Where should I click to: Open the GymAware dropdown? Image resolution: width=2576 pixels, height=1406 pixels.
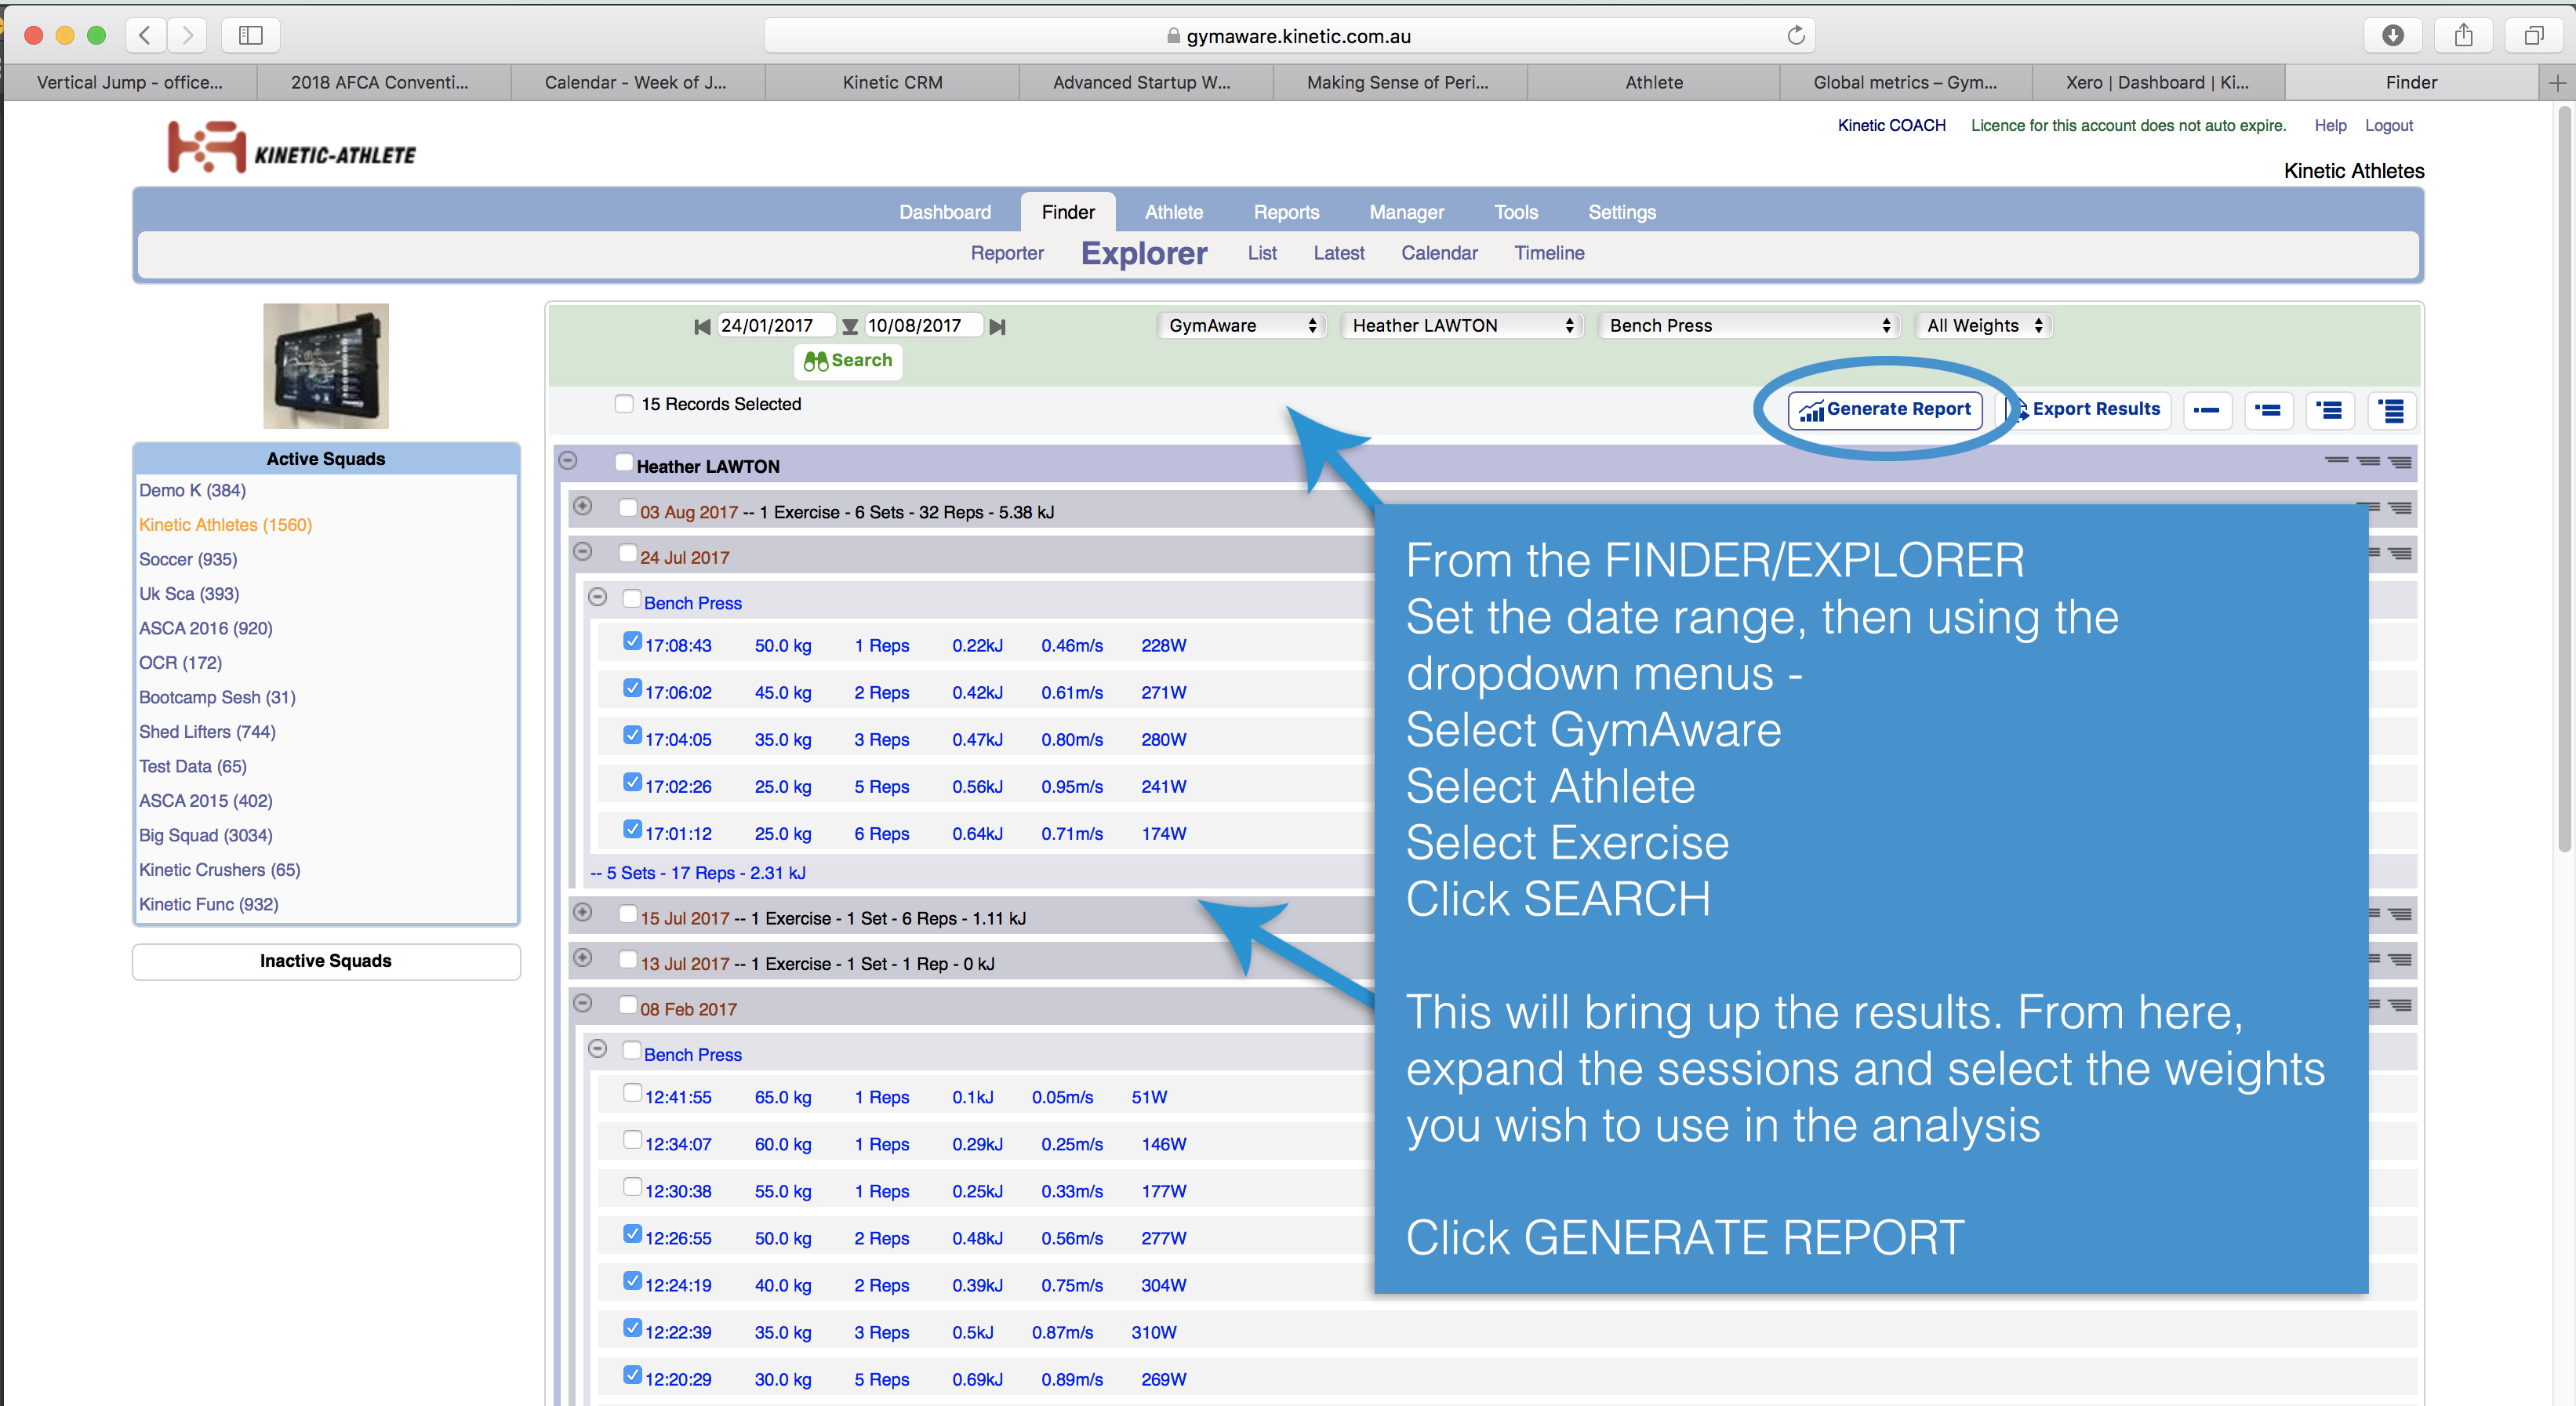click(x=1242, y=326)
